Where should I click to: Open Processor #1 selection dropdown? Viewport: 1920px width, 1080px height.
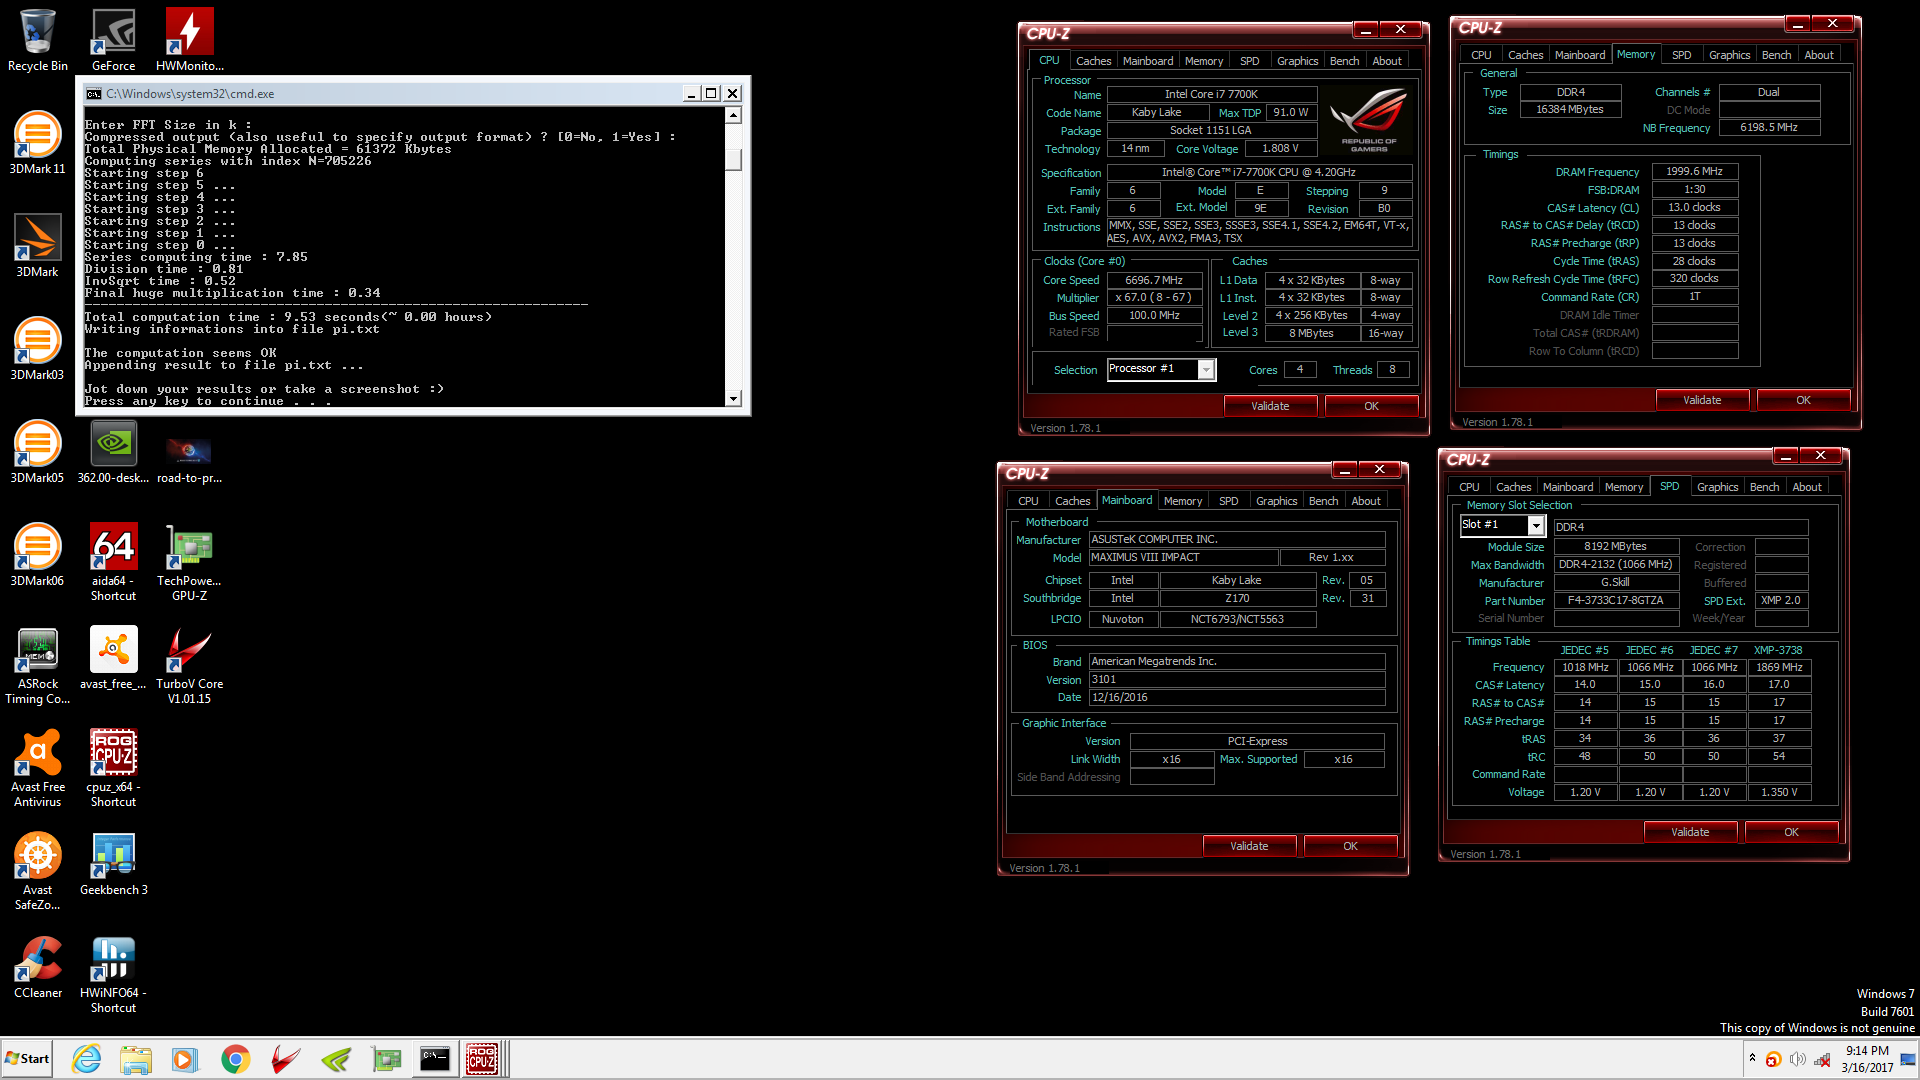pyautogui.click(x=1207, y=370)
